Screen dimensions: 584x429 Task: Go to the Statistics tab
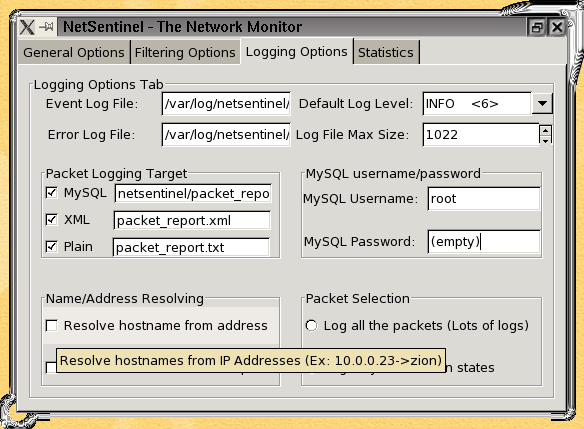point(386,53)
